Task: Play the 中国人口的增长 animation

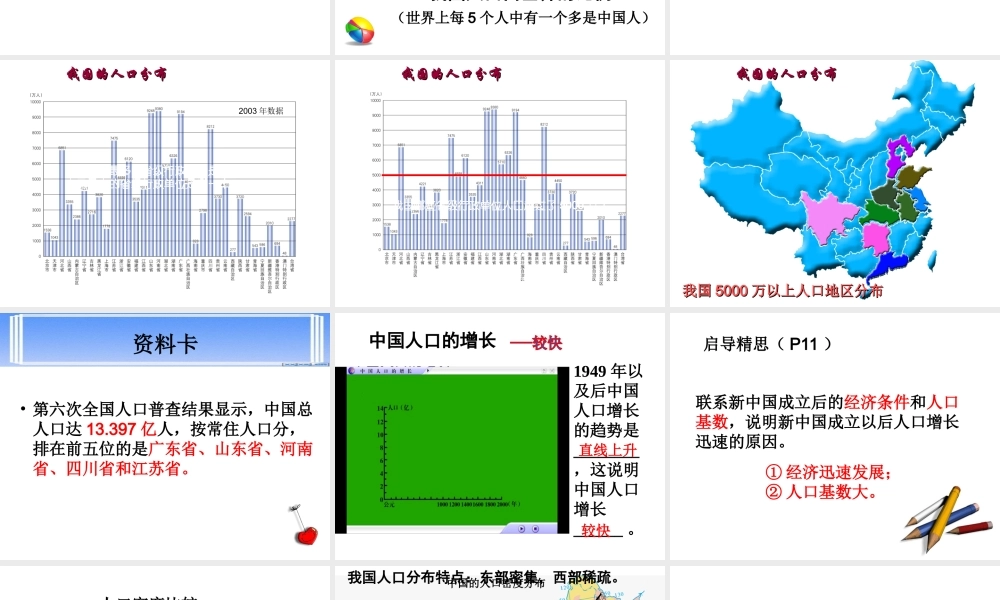Action: point(521,529)
